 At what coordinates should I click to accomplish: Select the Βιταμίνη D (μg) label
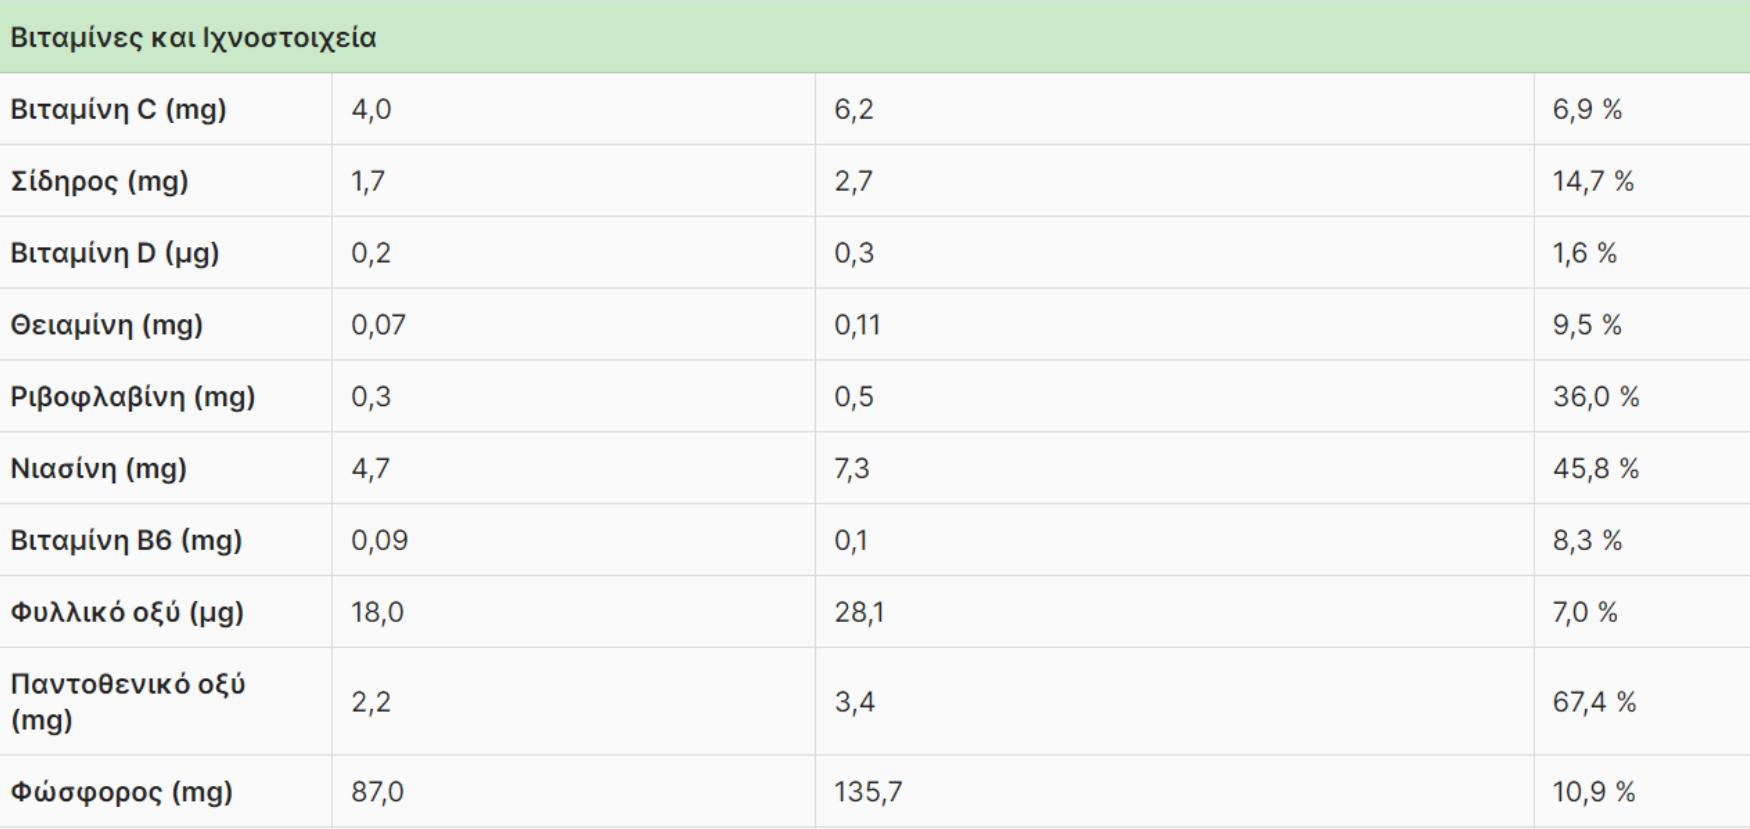click(114, 253)
